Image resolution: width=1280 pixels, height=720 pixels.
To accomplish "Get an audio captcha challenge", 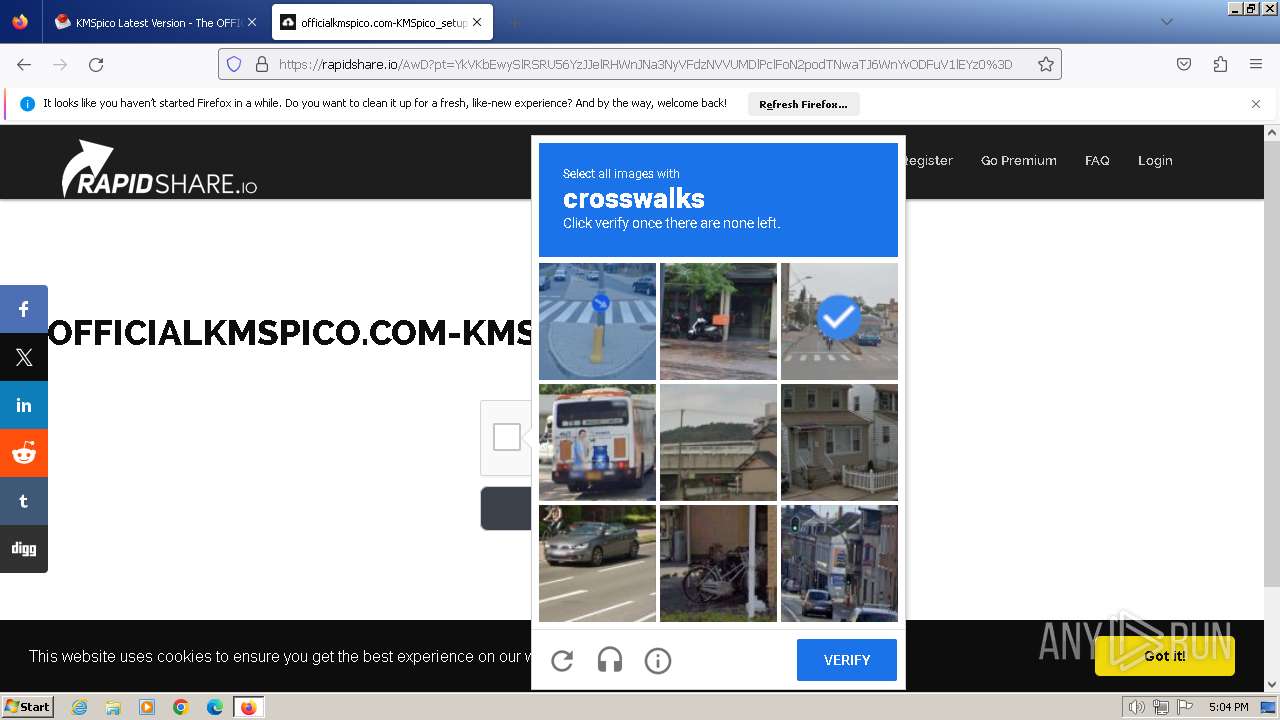I will (610, 660).
